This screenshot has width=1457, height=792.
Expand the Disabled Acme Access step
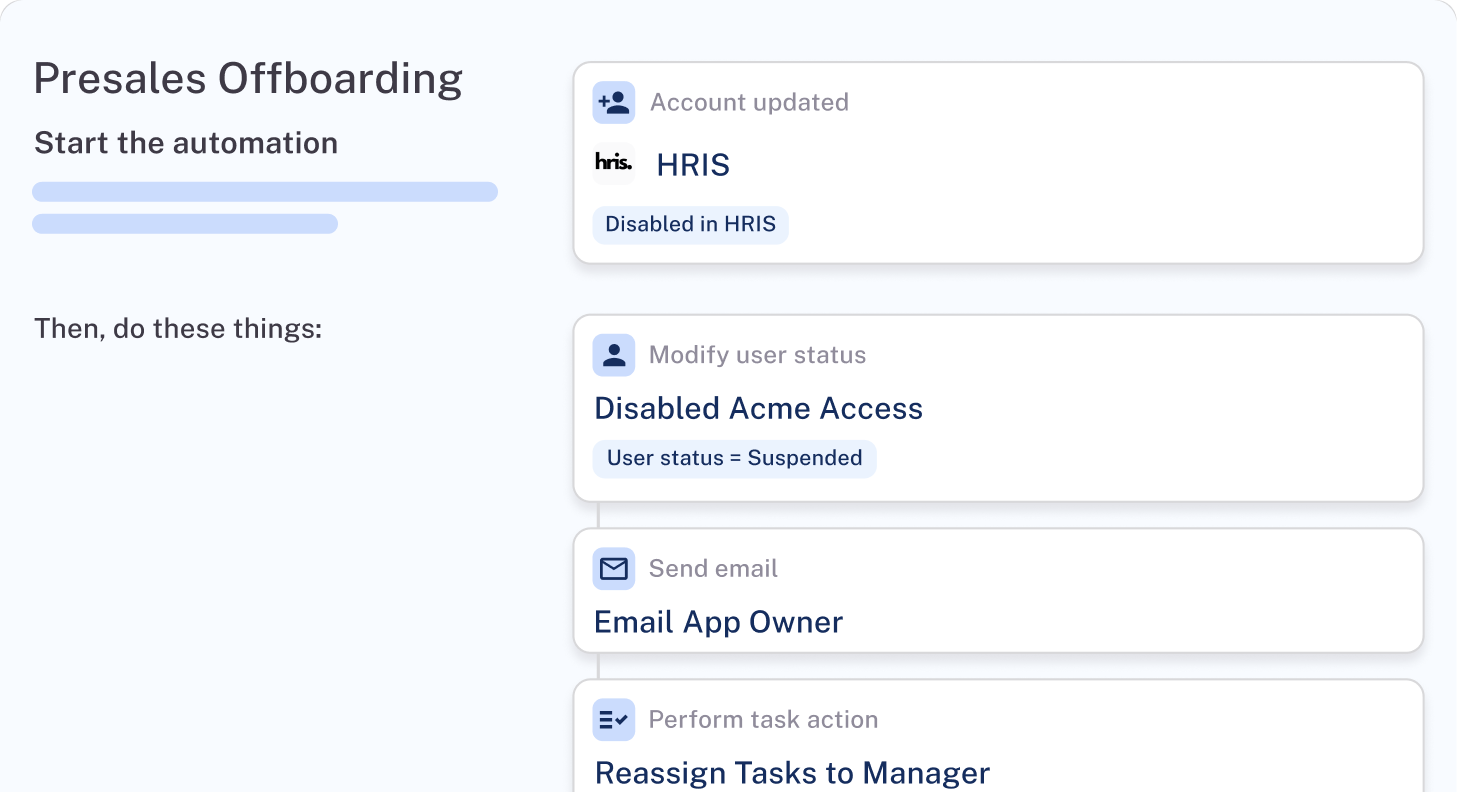pos(998,407)
